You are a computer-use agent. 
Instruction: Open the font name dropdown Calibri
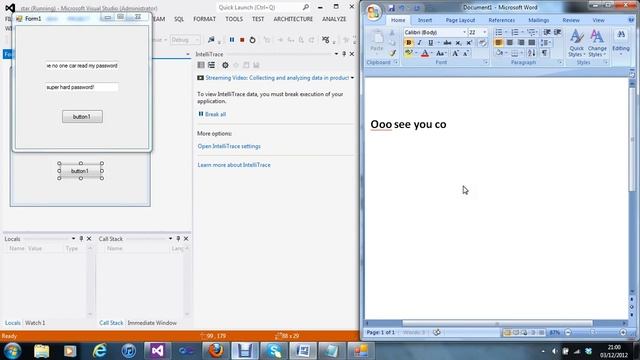click(464, 32)
